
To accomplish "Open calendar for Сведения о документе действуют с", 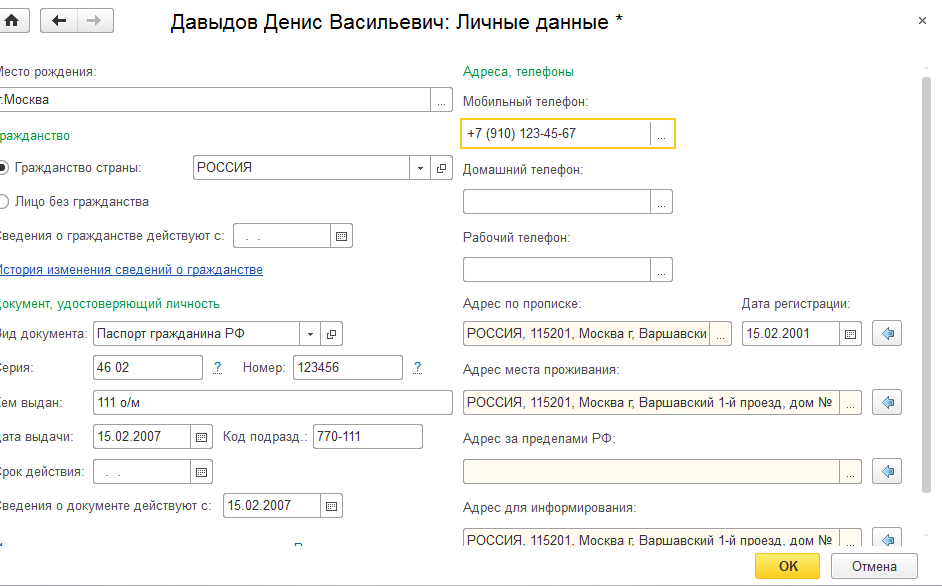I will click(x=332, y=506).
